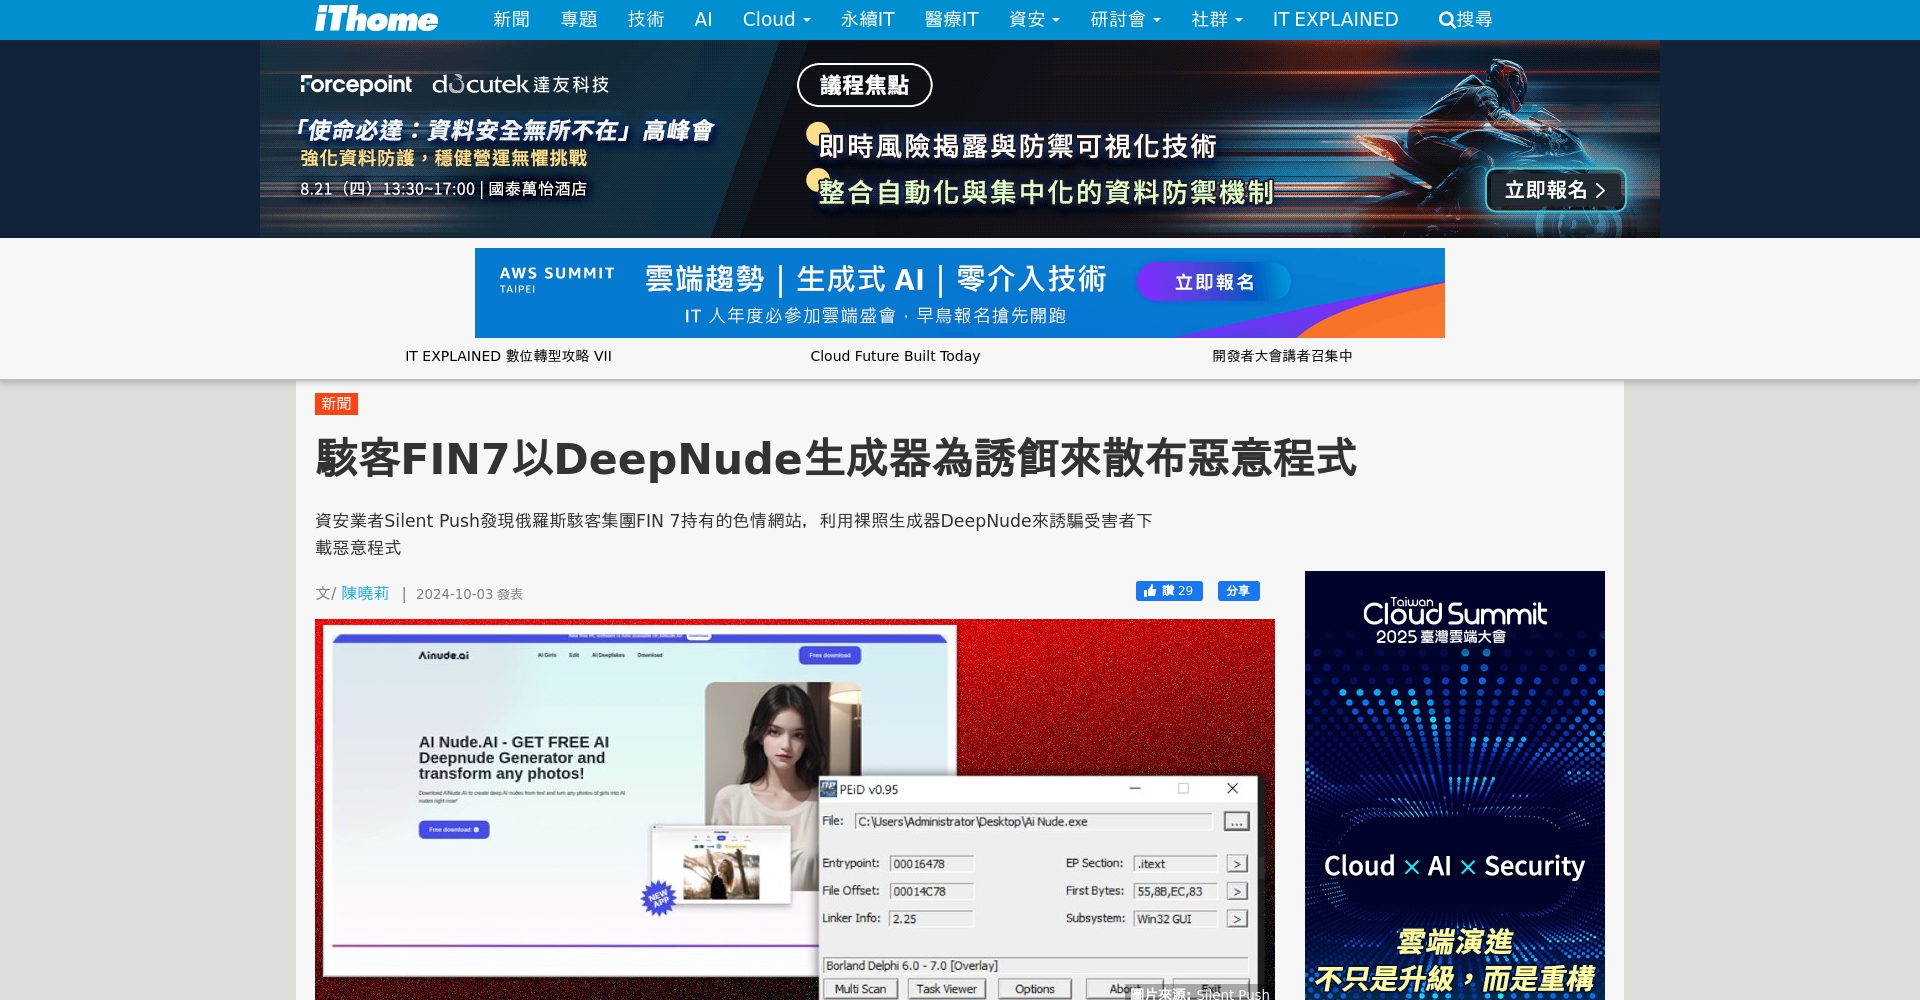Screen dimensions: 1920x1000
Task: Open the 醫療IT menu item
Action: [x=951, y=19]
